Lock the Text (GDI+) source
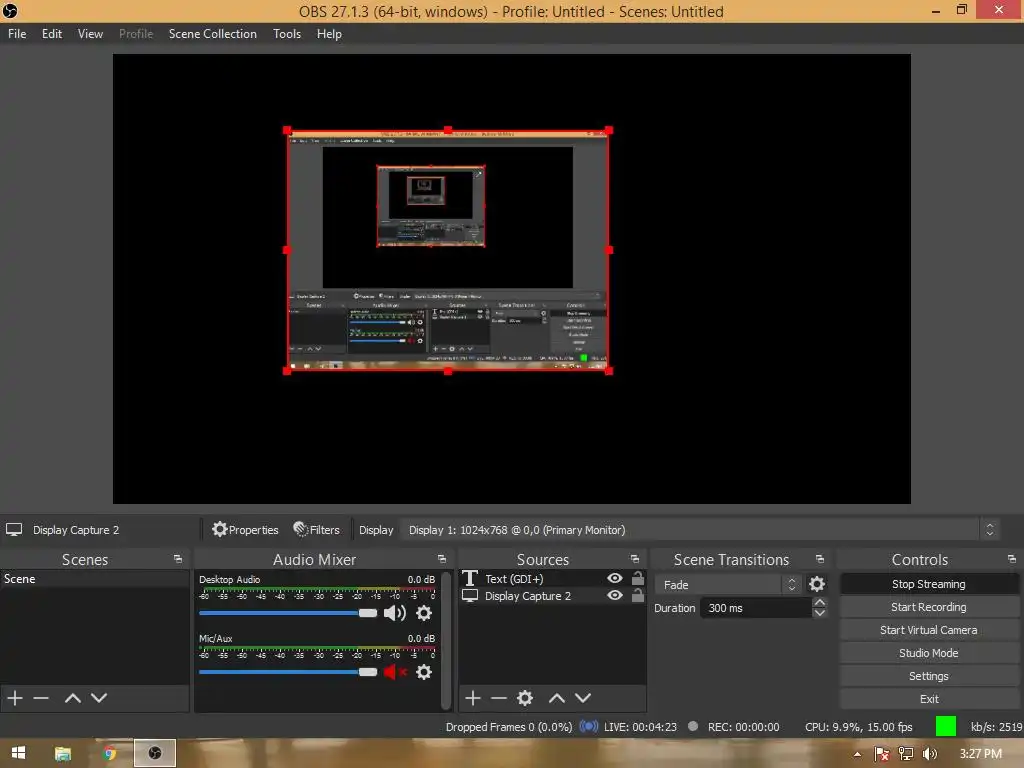The height and width of the screenshot is (768, 1024). (637, 578)
